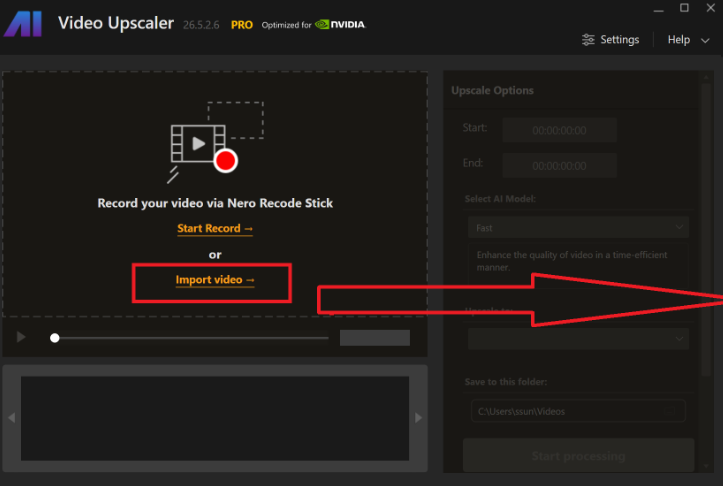Open the Upscale to dropdown
The height and width of the screenshot is (486, 723).
(578, 339)
